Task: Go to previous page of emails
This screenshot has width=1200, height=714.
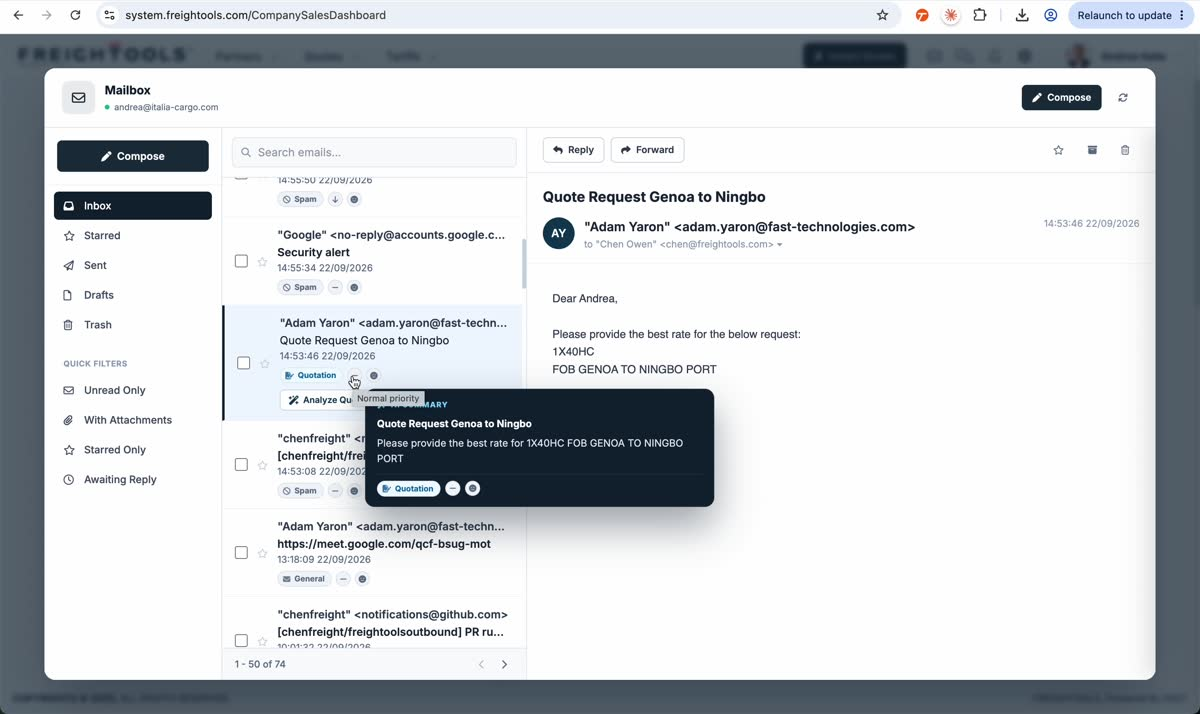Action: [x=481, y=664]
